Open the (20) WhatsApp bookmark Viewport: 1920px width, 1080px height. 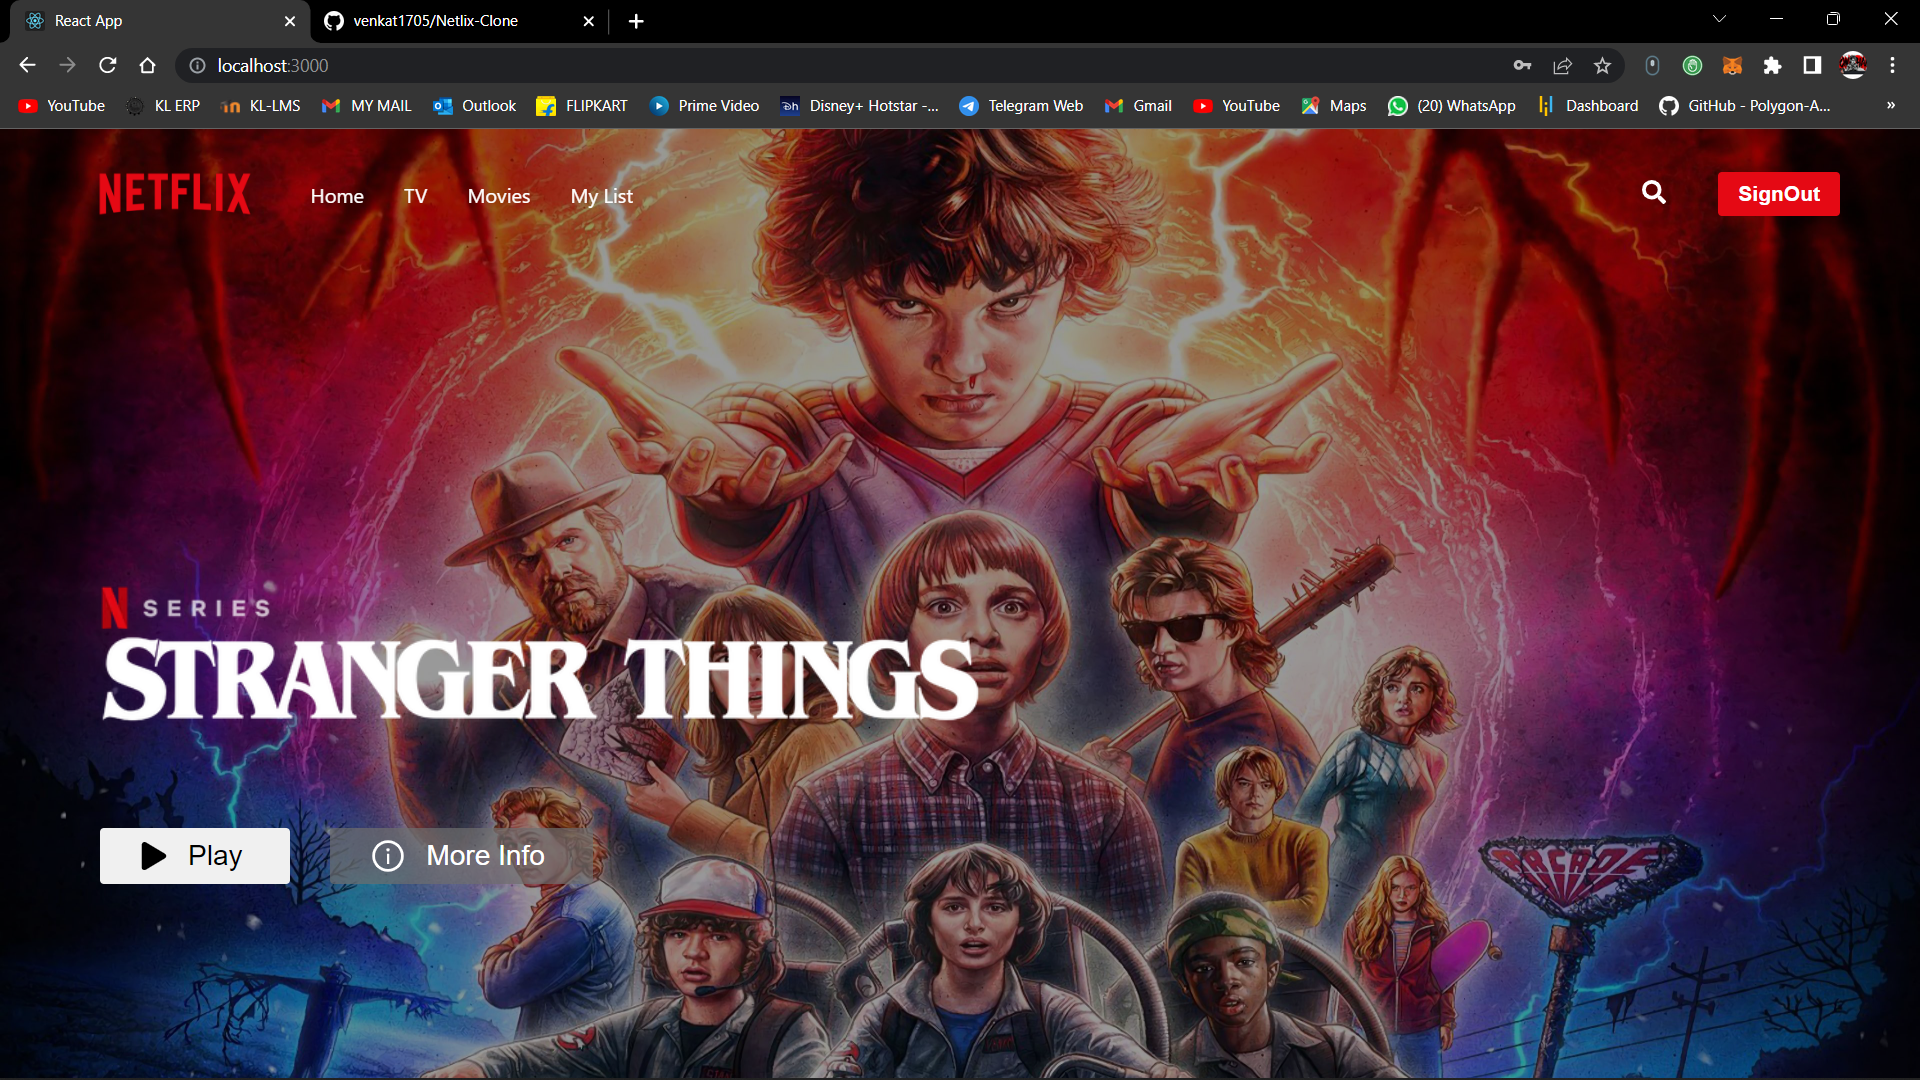coord(1452,106)
